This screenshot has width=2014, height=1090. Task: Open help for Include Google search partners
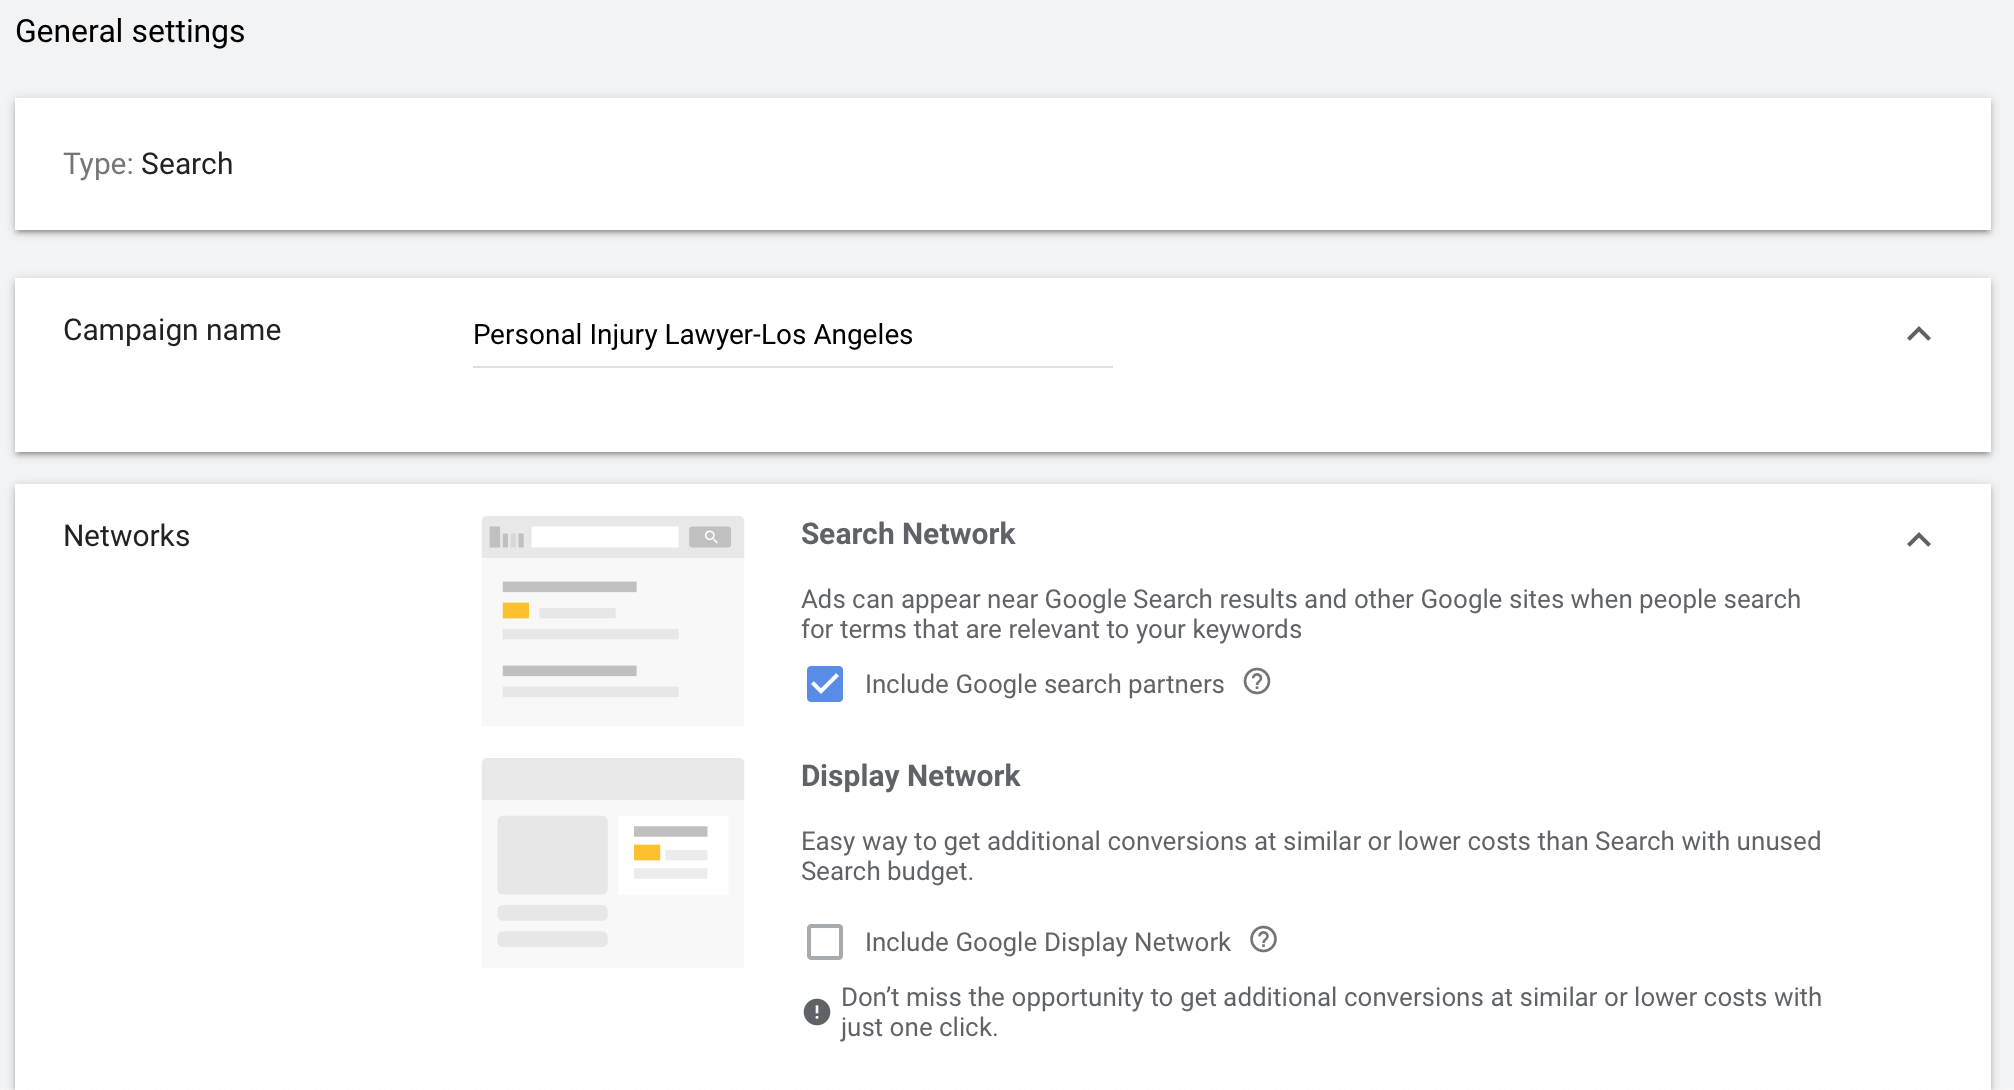coord(1259,682)
